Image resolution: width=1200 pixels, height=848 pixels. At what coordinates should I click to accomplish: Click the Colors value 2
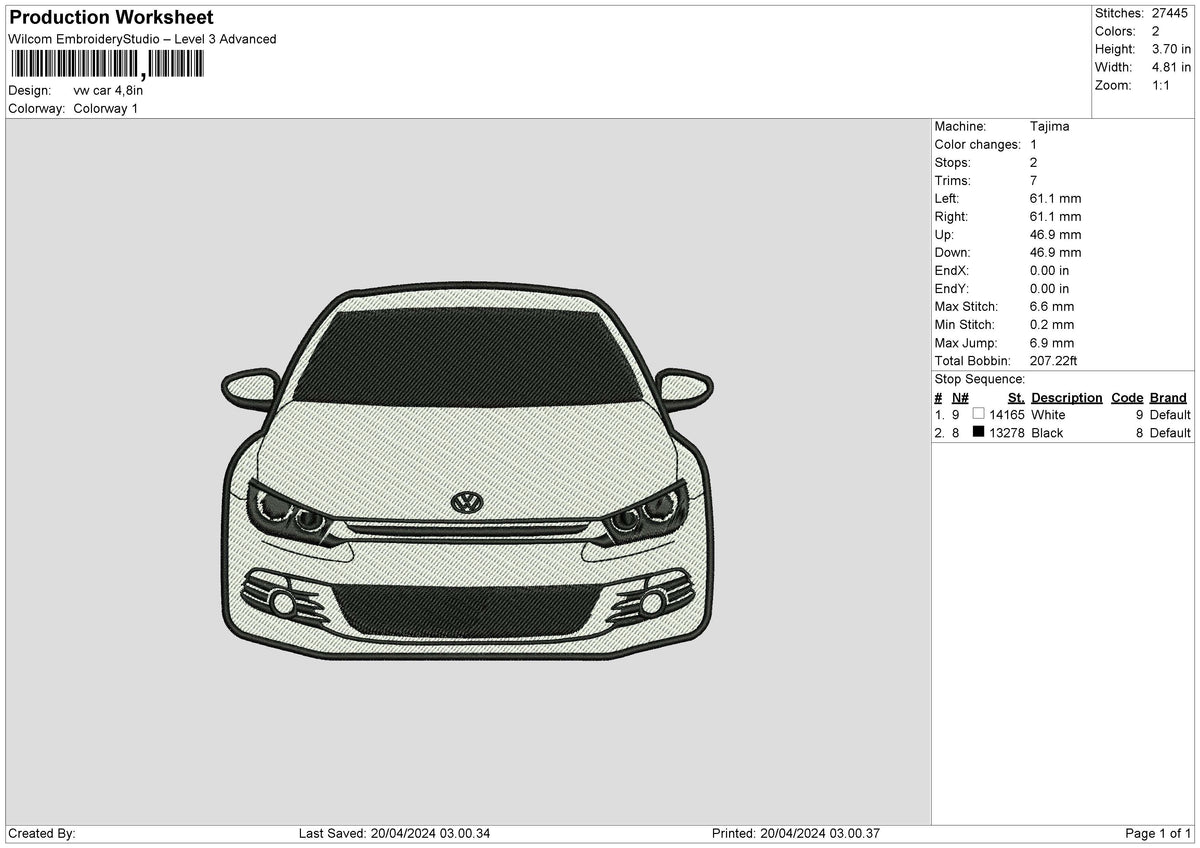click(1156, 31)
